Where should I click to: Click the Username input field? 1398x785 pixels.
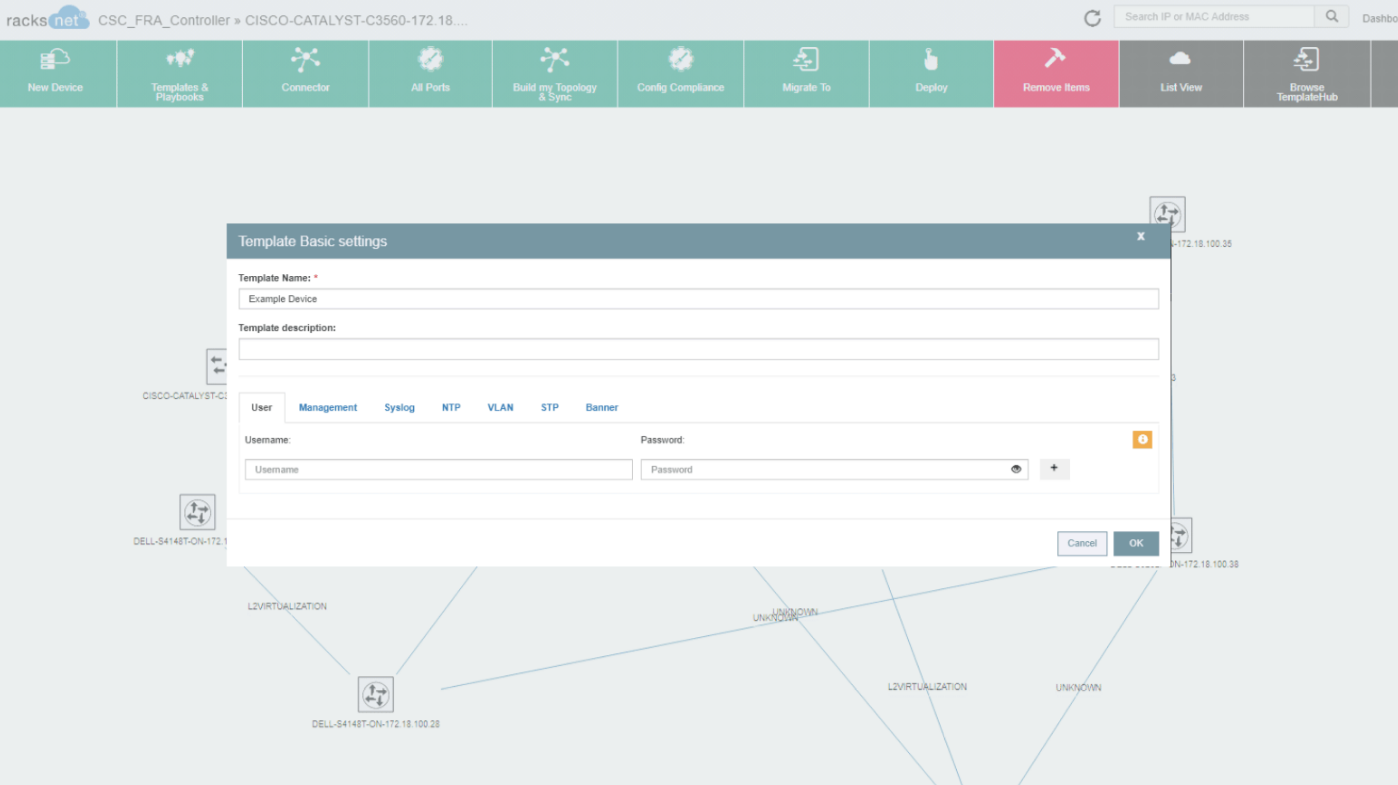(x=438, y=469)
